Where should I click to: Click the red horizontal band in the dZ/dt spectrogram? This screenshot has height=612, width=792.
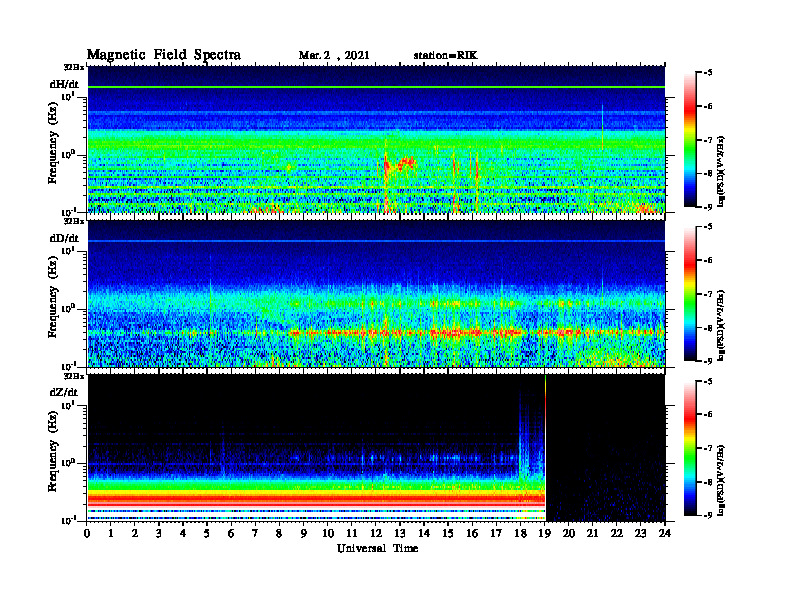click(316, 500)
